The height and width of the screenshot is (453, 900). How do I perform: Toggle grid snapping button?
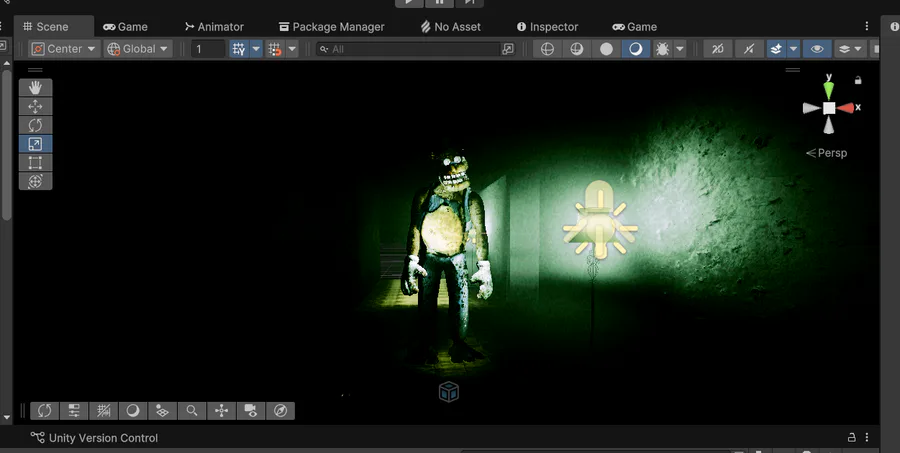pyautogui.click(x=275, y=49)
